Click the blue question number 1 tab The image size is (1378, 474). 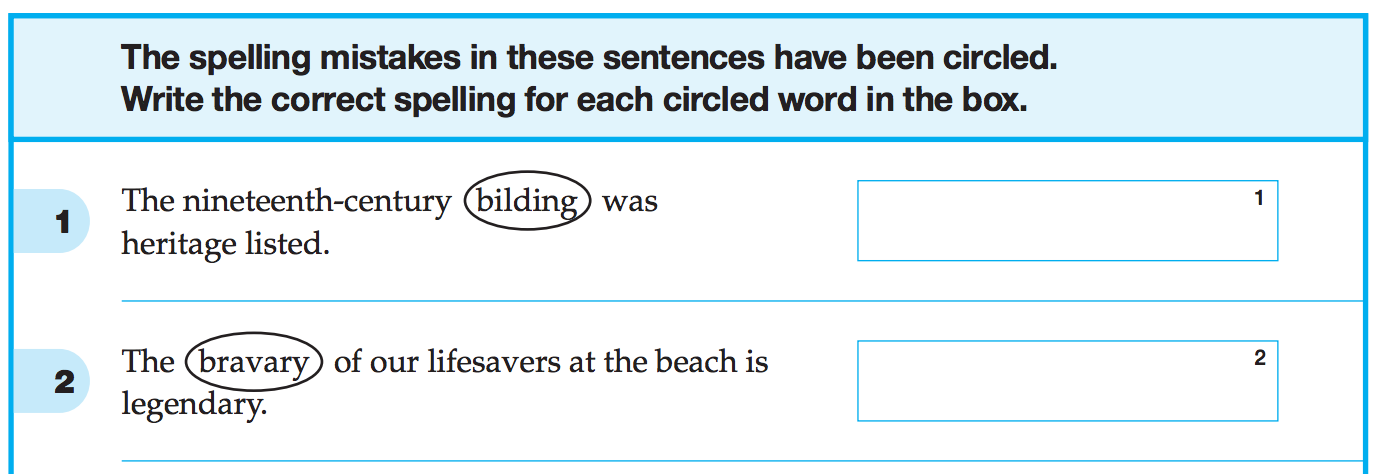point(62,221)
